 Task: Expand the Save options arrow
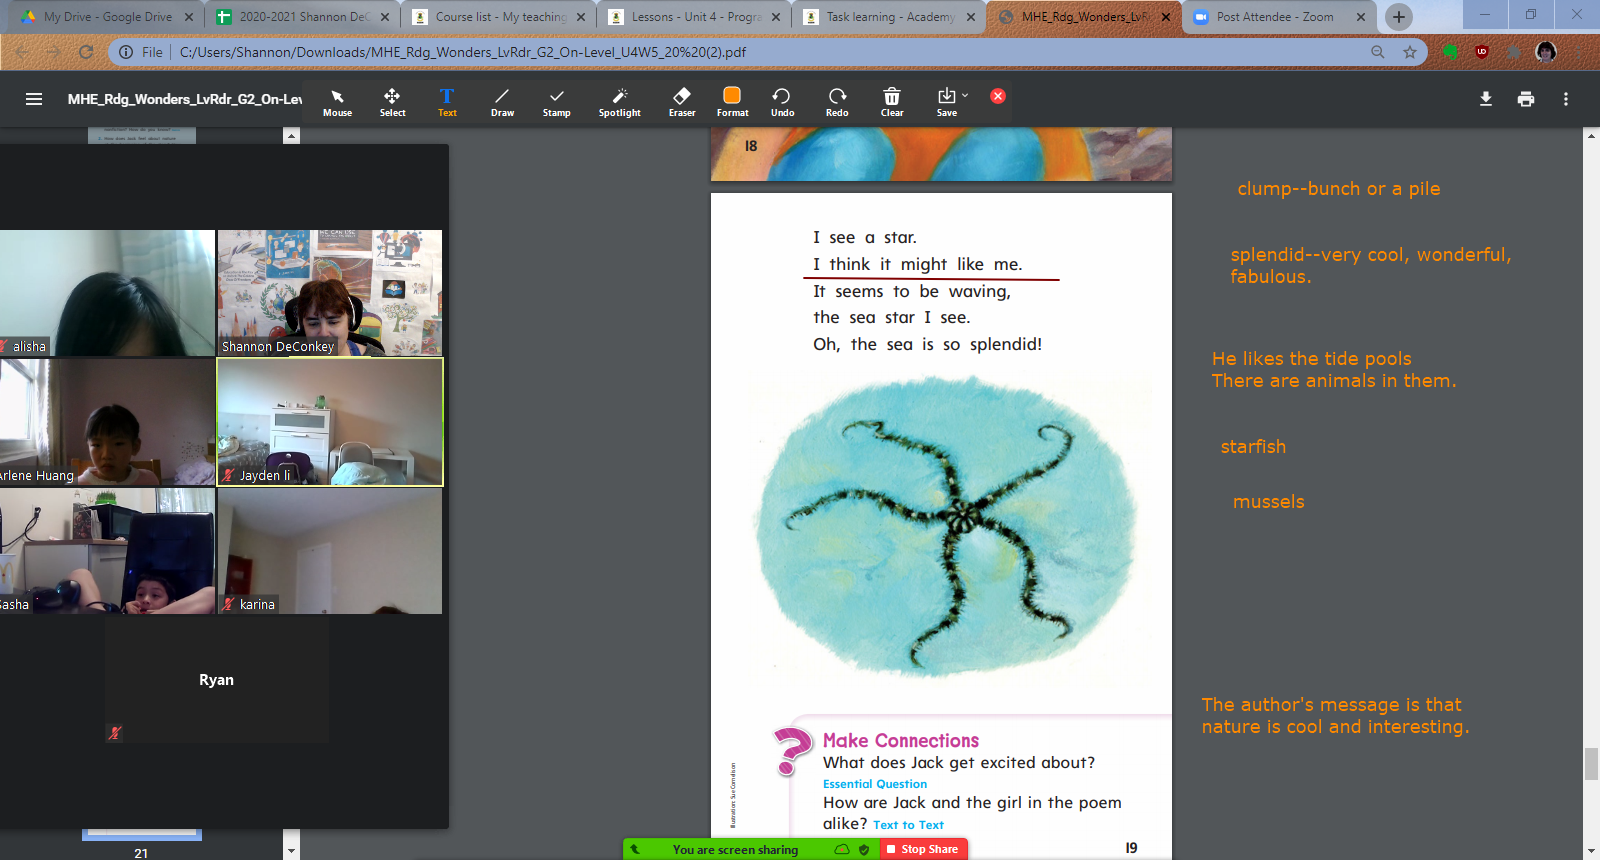(965, 96)
